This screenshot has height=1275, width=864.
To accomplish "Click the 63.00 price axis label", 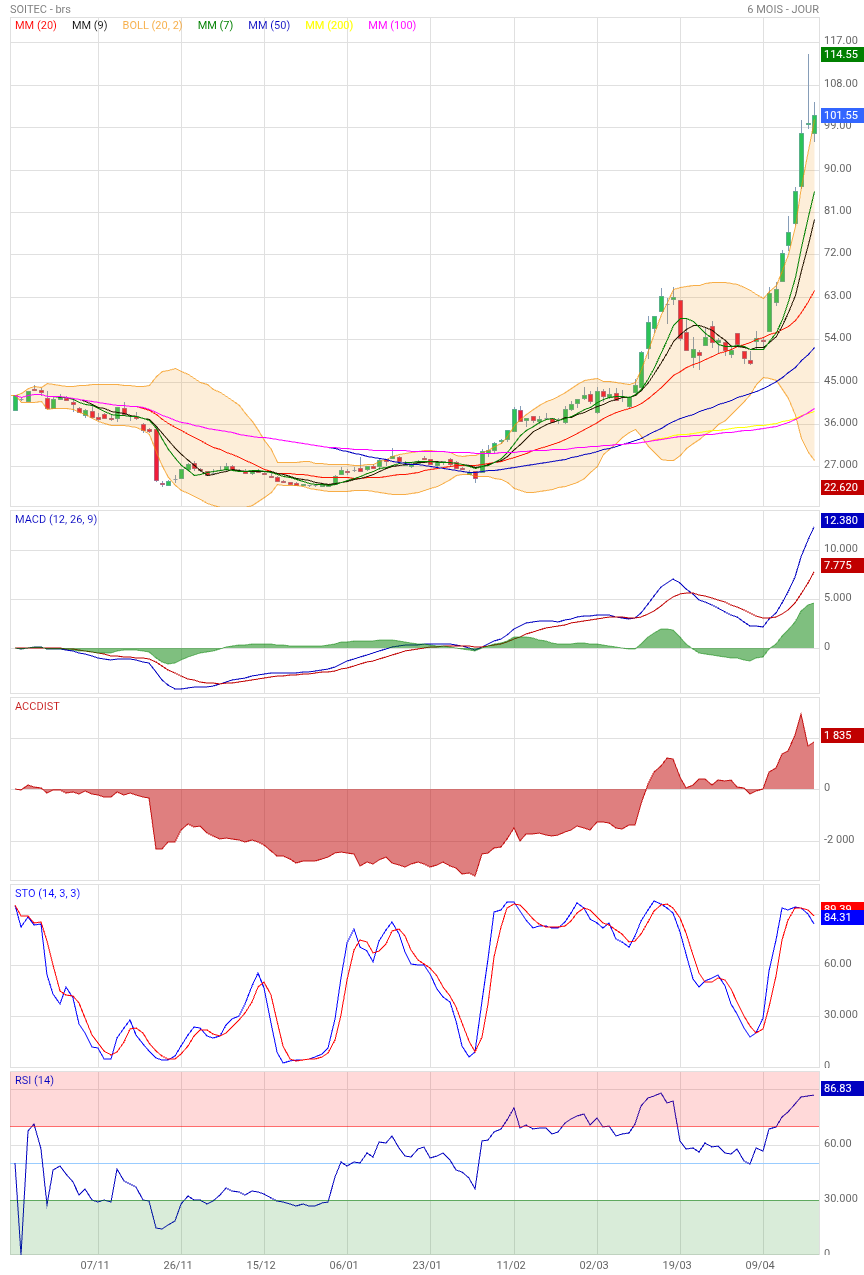I will click(x=838, y=295).
